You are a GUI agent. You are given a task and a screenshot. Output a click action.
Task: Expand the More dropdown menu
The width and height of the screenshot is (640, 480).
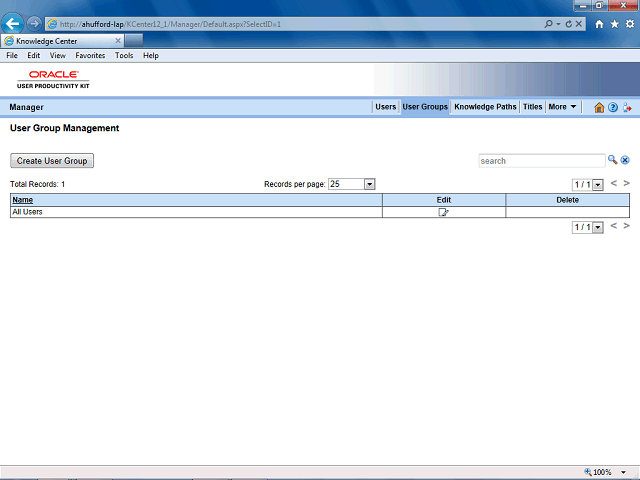pyautogui.click(x=562, y=107)
